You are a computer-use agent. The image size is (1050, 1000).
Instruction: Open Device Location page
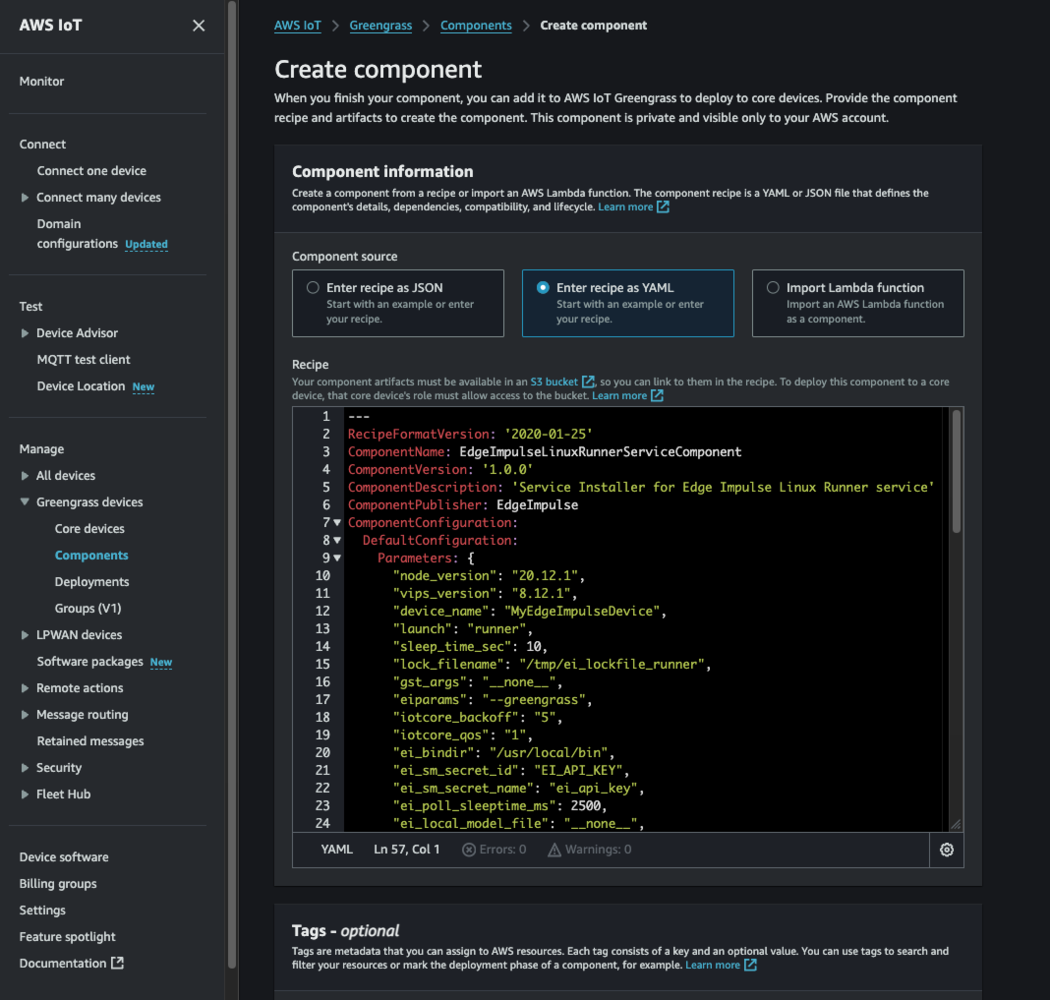(x=80, y=386)
